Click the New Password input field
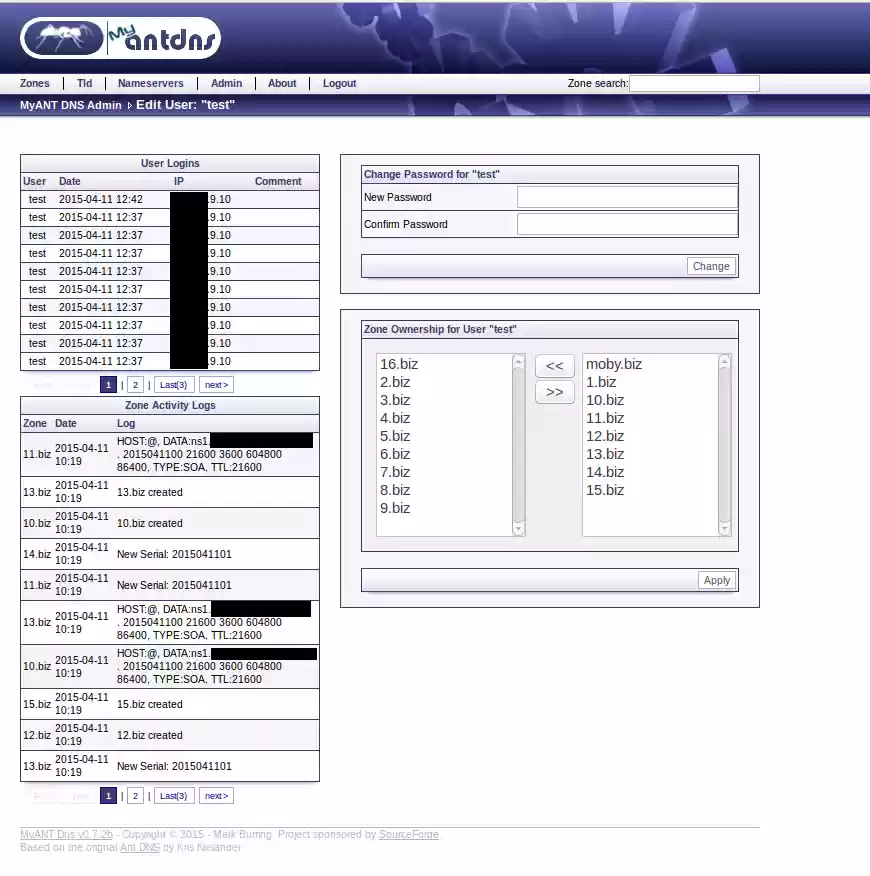The image size is (870, 876). pyautogui.click(x=626, y=196)
